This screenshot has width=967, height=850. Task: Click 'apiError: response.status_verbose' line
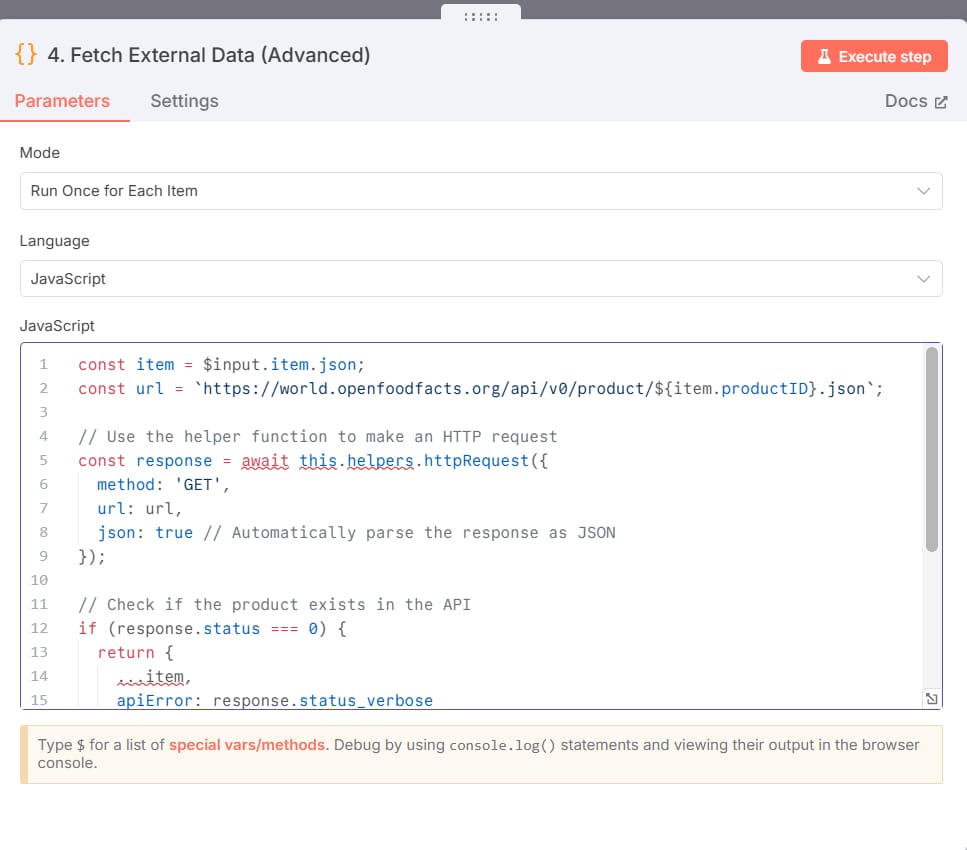pos(274,701)
